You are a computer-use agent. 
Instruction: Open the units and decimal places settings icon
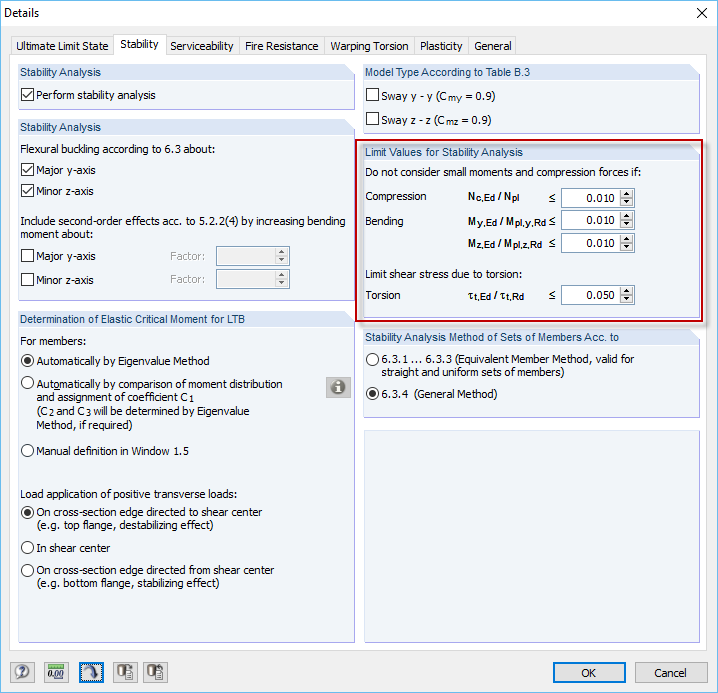(56, 672)
